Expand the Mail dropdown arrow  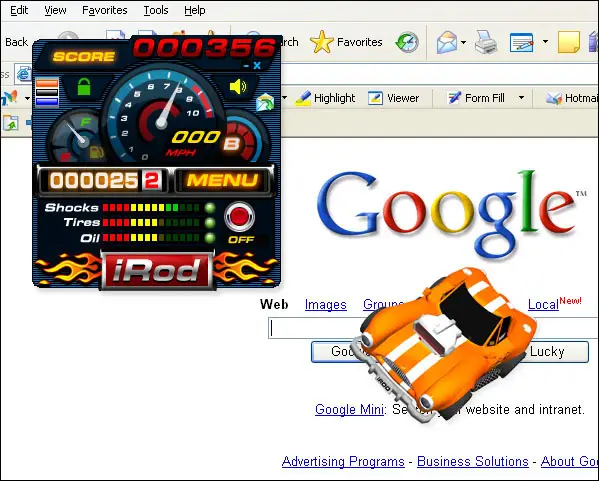(x=463, y=42)
